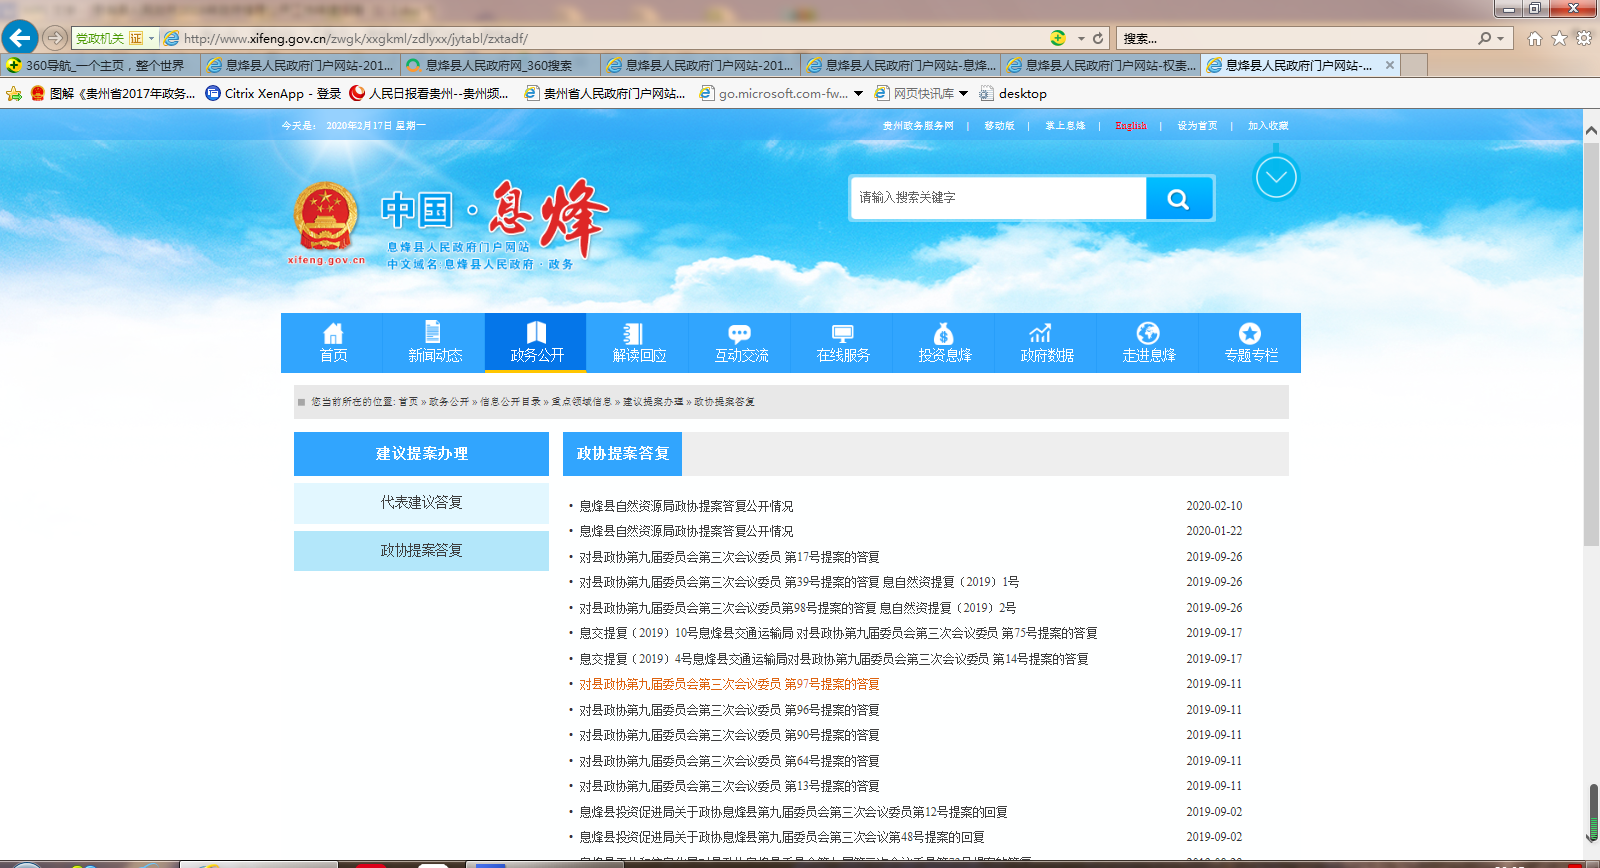1600x868 pixels.
Task: Expand the address bar history dropdown
Action: [1081, 38]
